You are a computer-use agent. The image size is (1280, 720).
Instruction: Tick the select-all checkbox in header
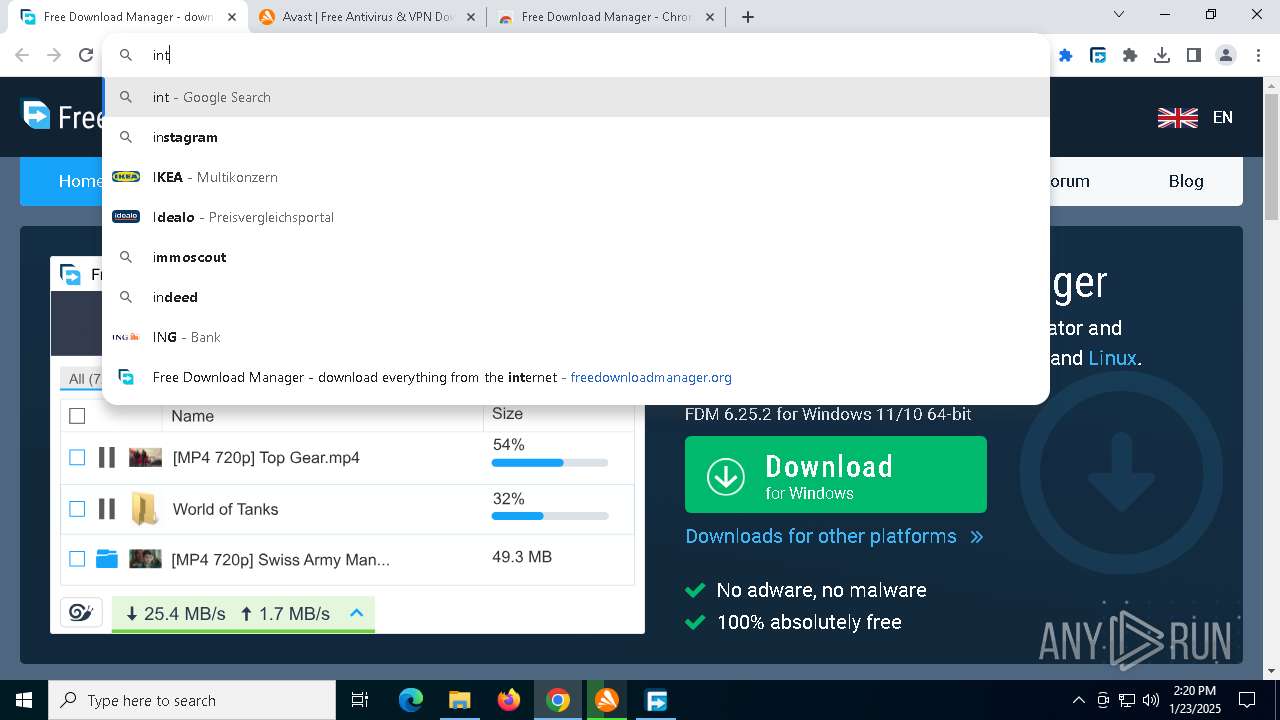click(x=77, y=415)
